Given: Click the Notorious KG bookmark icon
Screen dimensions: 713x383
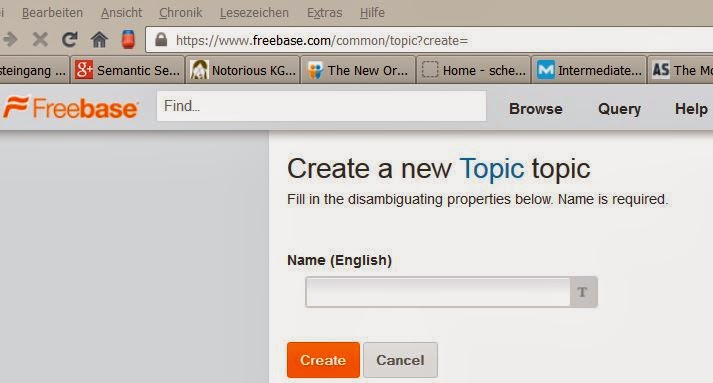Looking at the screenshot, I should (199, 70).
